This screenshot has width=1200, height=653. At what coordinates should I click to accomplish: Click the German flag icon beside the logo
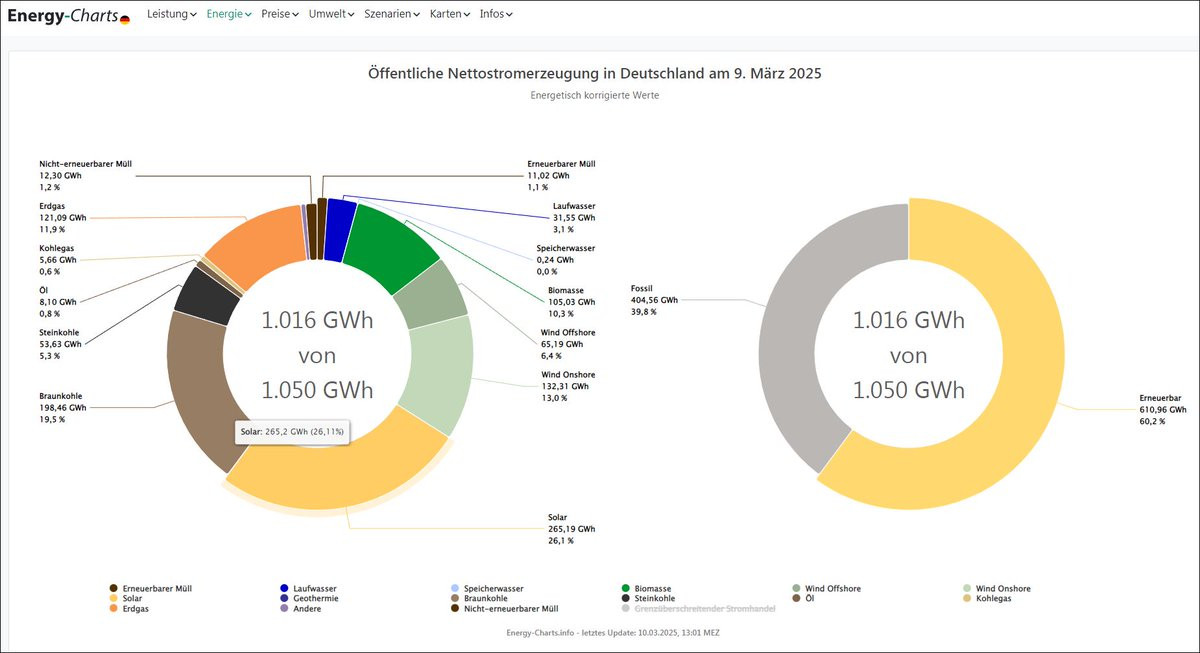click(x=125, y=19)
